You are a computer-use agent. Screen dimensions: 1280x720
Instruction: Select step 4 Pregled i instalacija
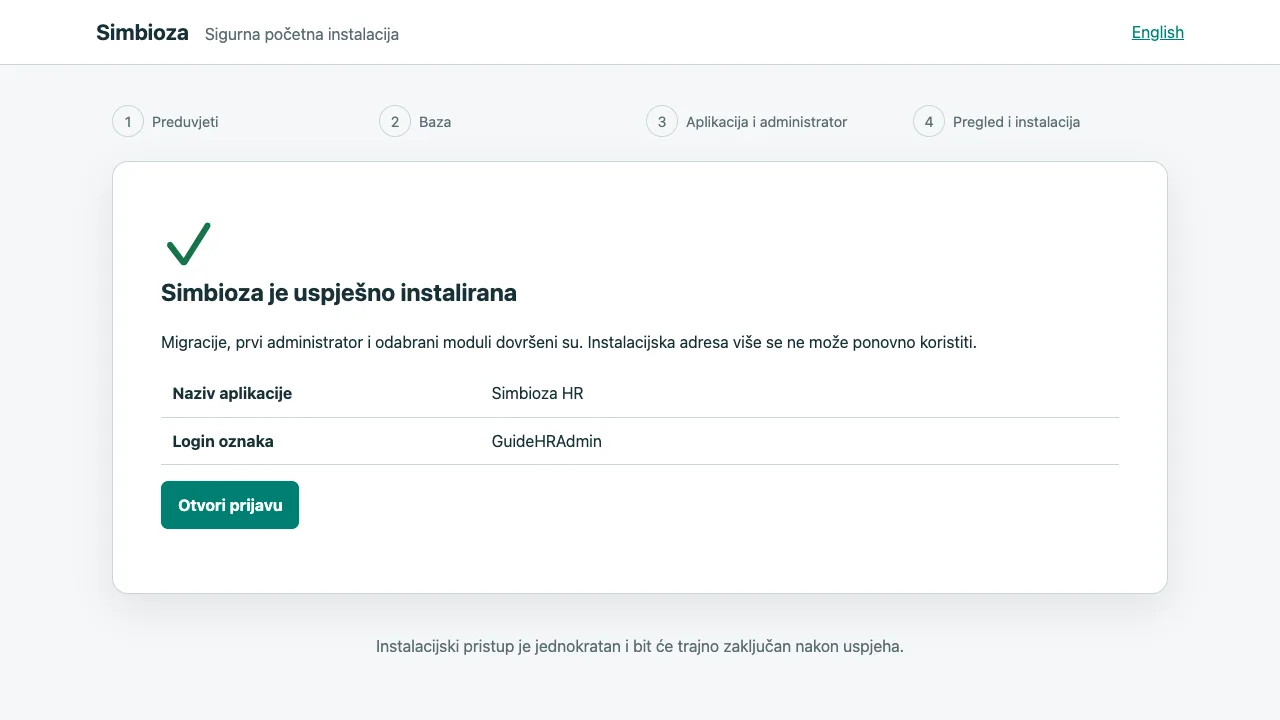click(x=997, y=122)
